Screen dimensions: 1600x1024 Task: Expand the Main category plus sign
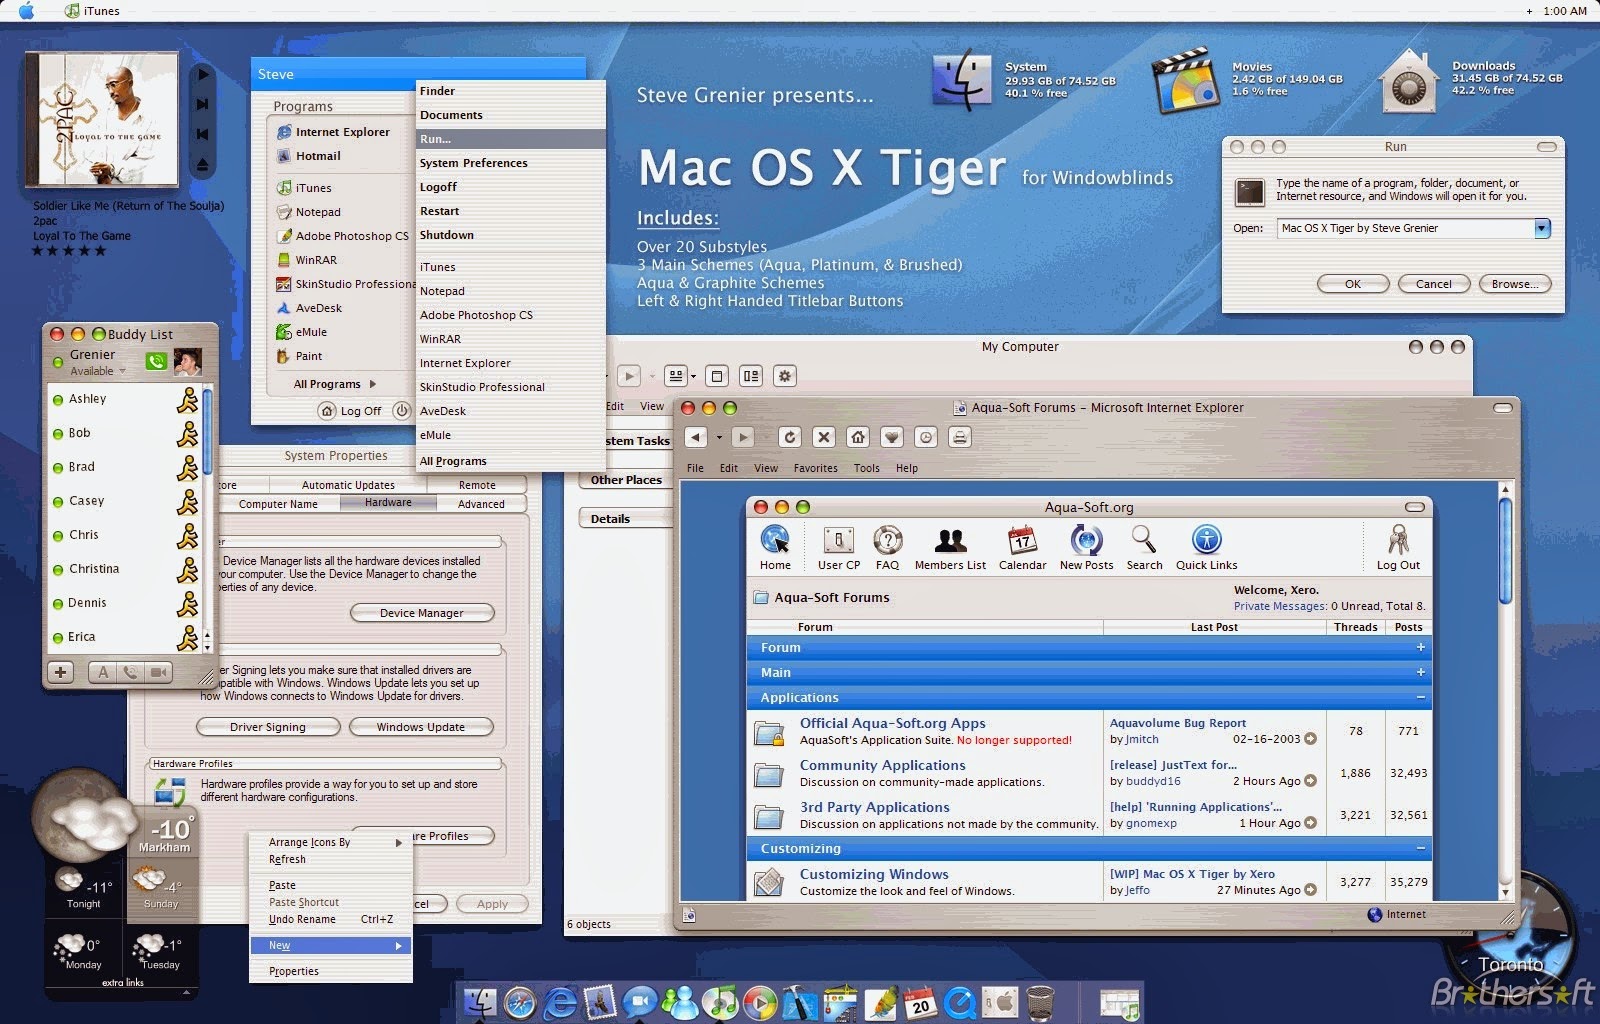point(1420,672)
